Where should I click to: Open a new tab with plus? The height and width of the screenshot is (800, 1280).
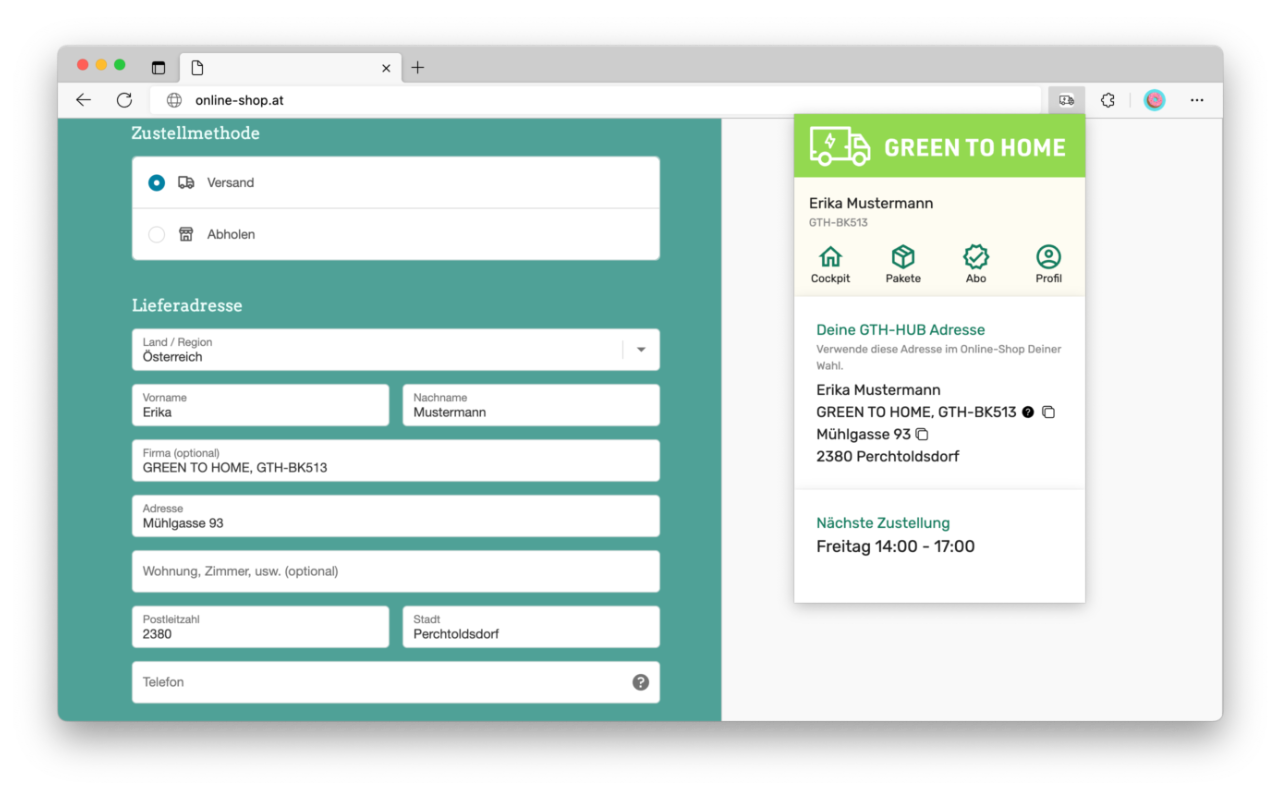pyautogui.click(x=418, y=67)
